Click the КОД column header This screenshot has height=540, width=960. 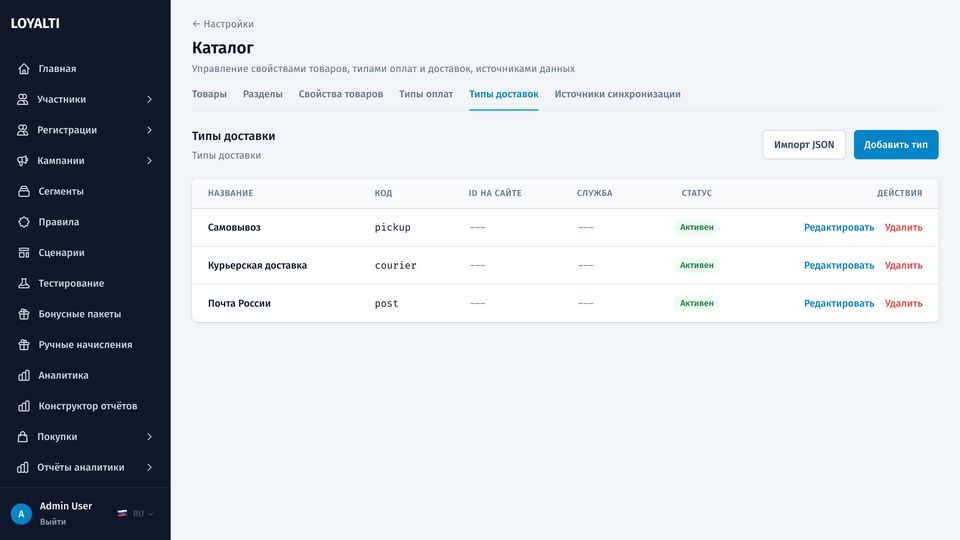tap(383, 193)
